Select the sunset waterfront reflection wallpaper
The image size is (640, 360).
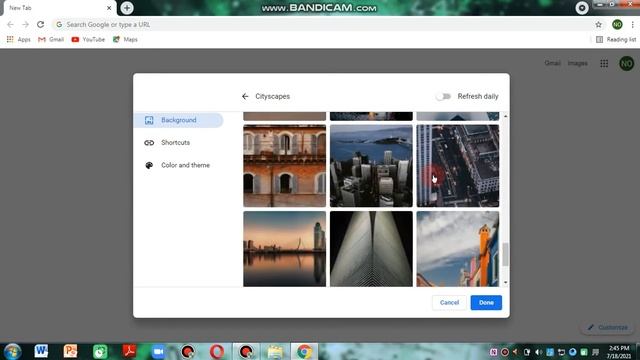point(284,249)
